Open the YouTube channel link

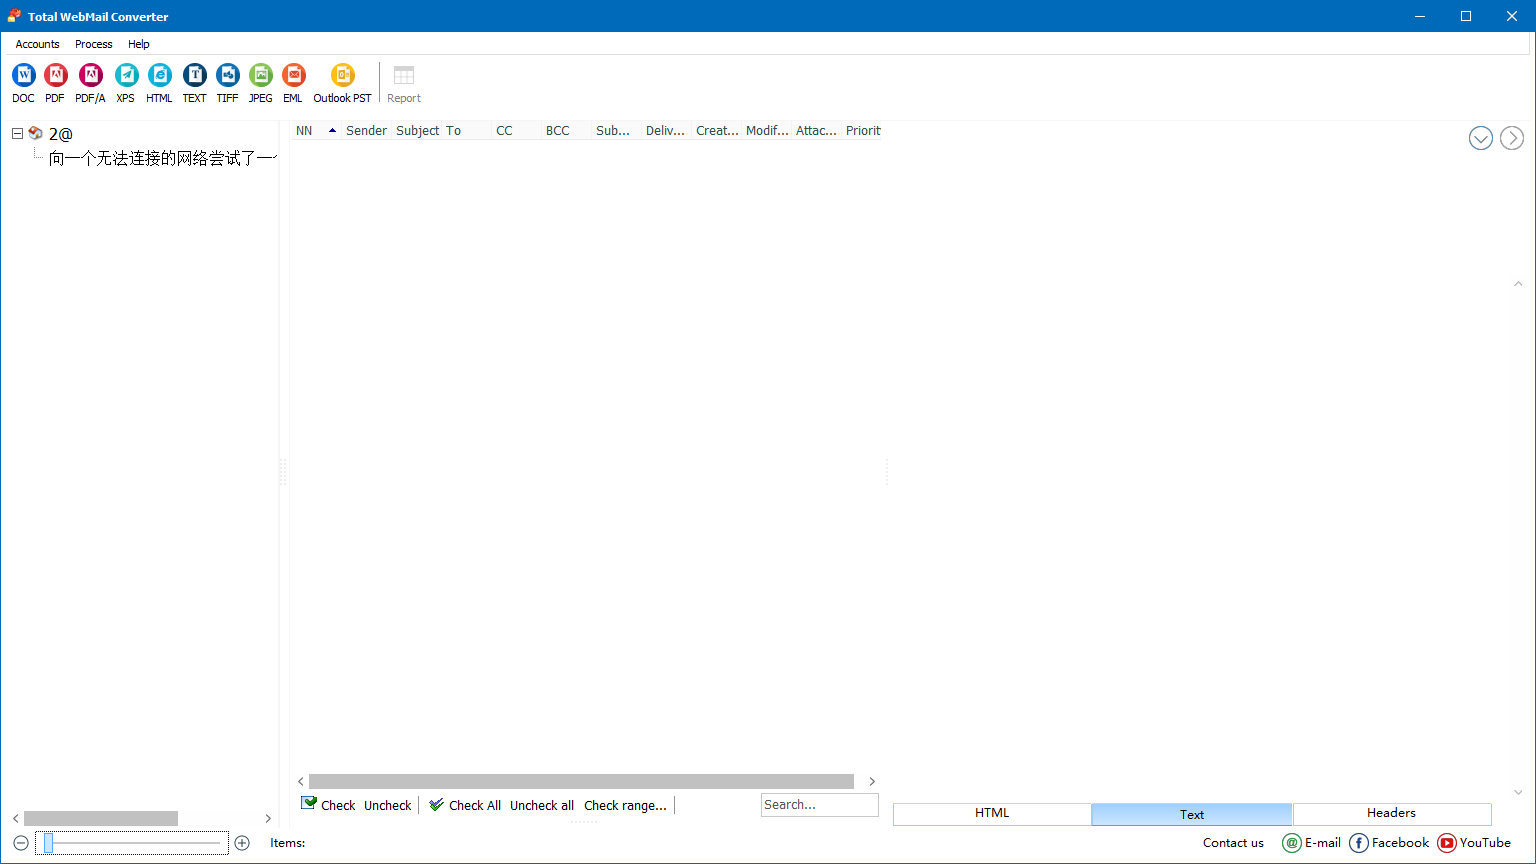coord(1474,843)
